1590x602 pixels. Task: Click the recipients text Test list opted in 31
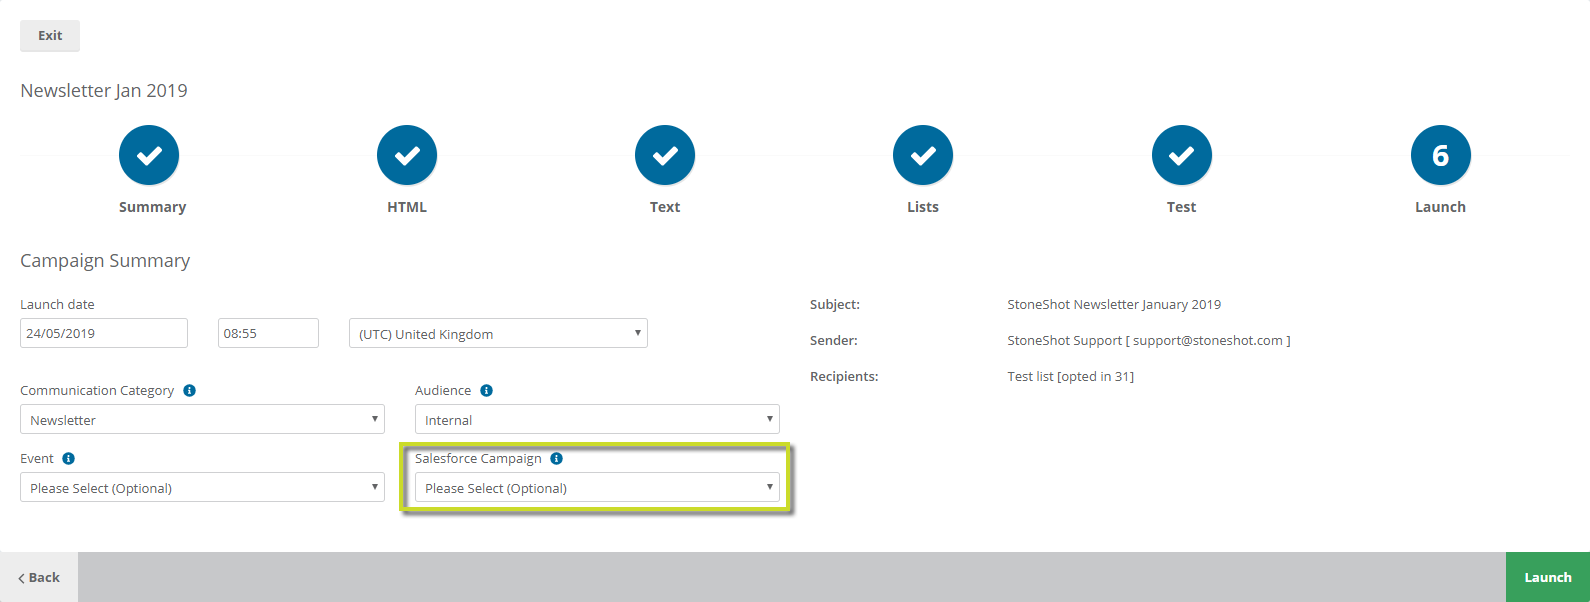coord(1070,376)
